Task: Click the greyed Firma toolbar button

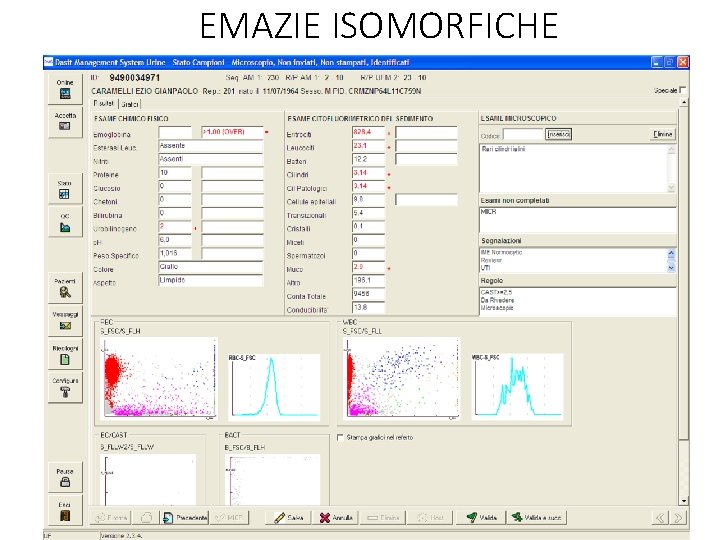Action: point(111,518)
